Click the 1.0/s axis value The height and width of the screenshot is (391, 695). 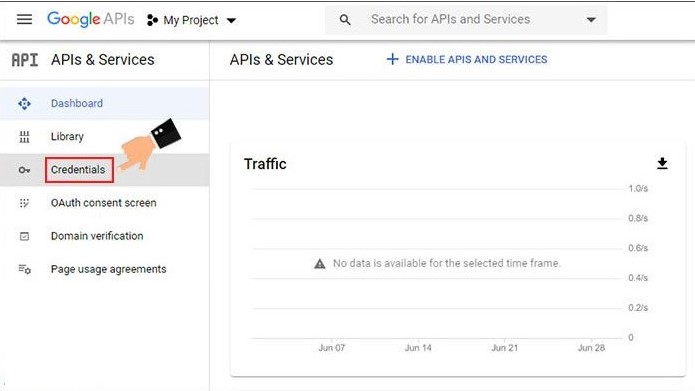point(638,188)
